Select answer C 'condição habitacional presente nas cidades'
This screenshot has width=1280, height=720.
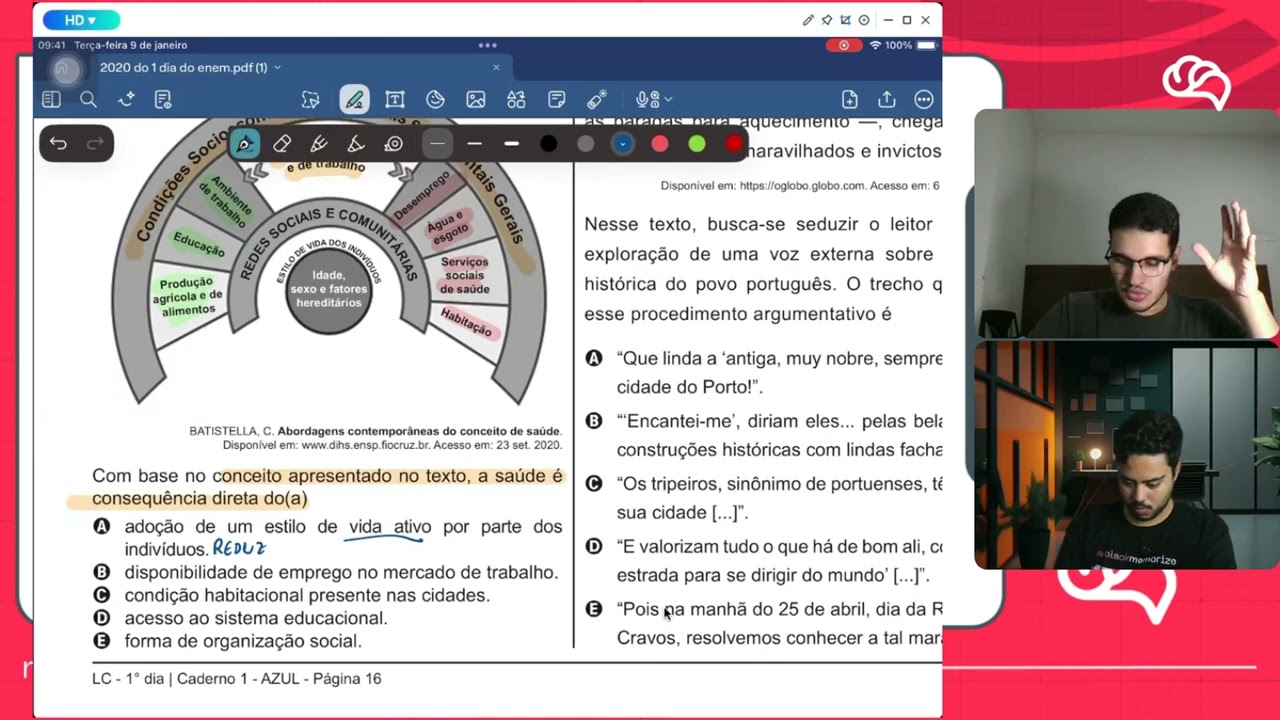[x=291, y=596]
